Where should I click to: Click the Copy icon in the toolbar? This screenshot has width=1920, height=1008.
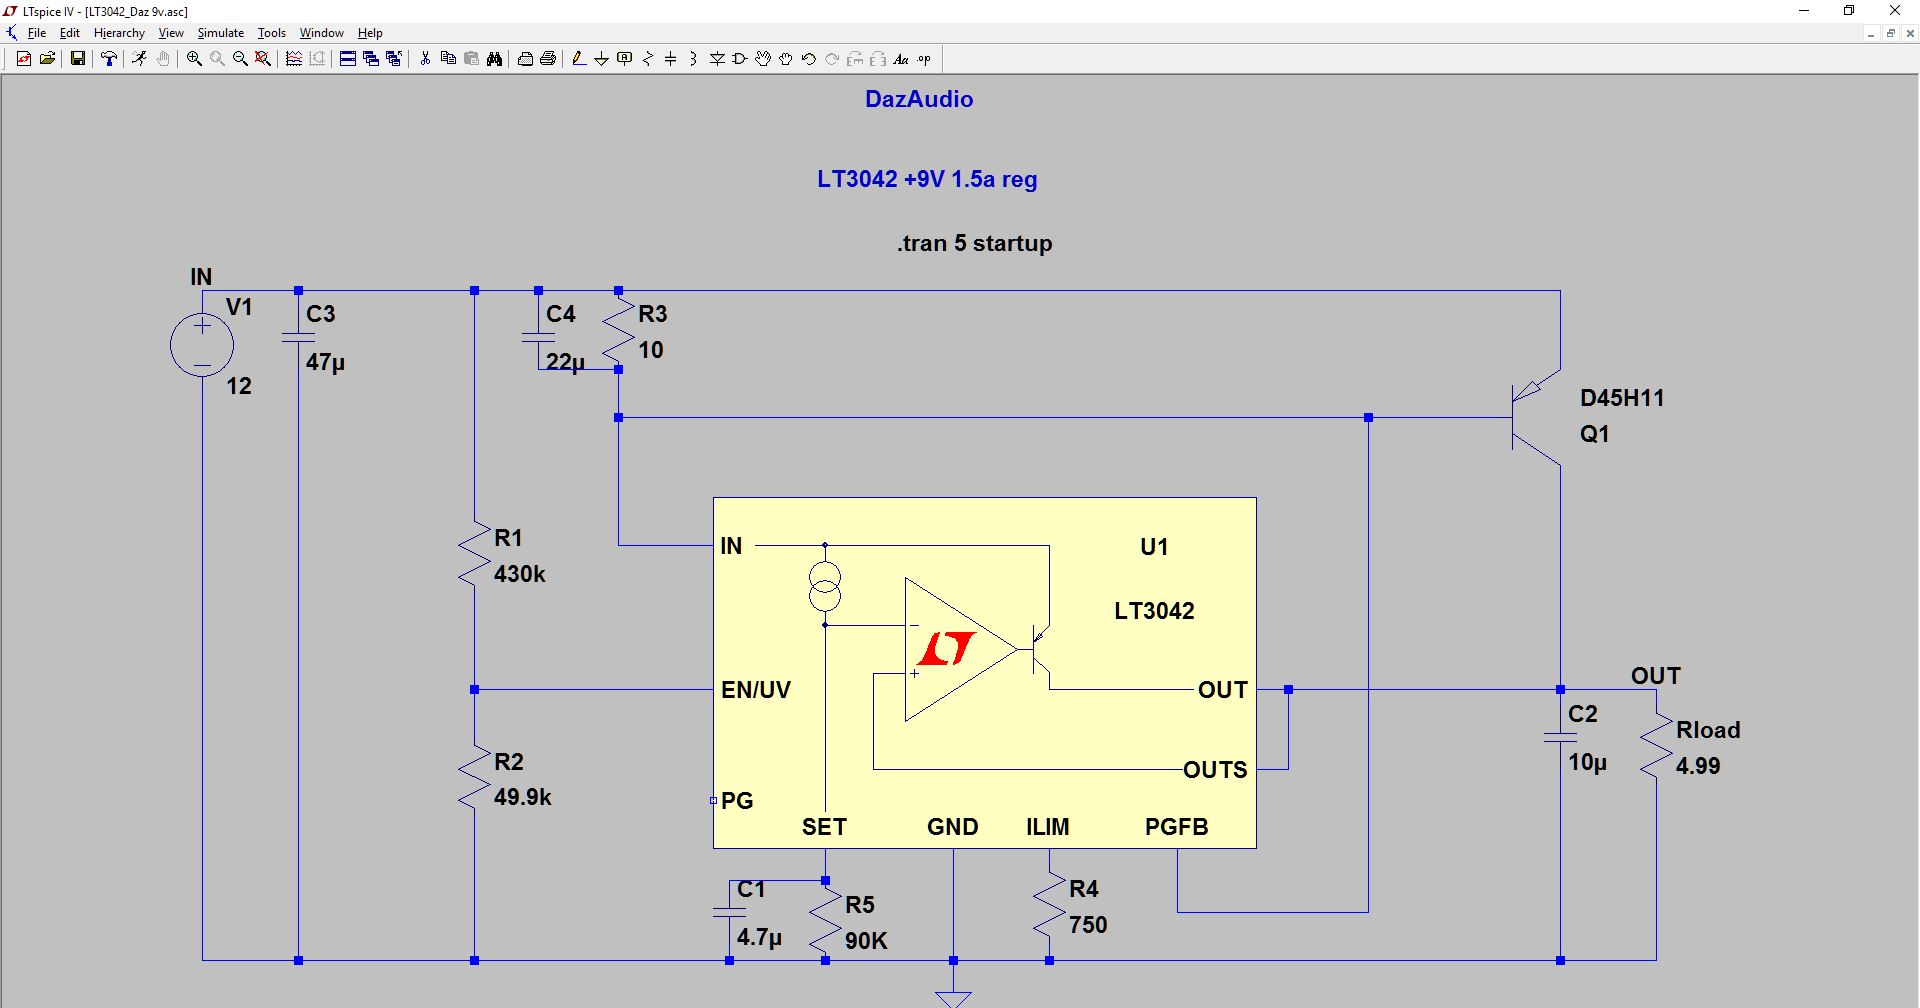pos(448,59)
